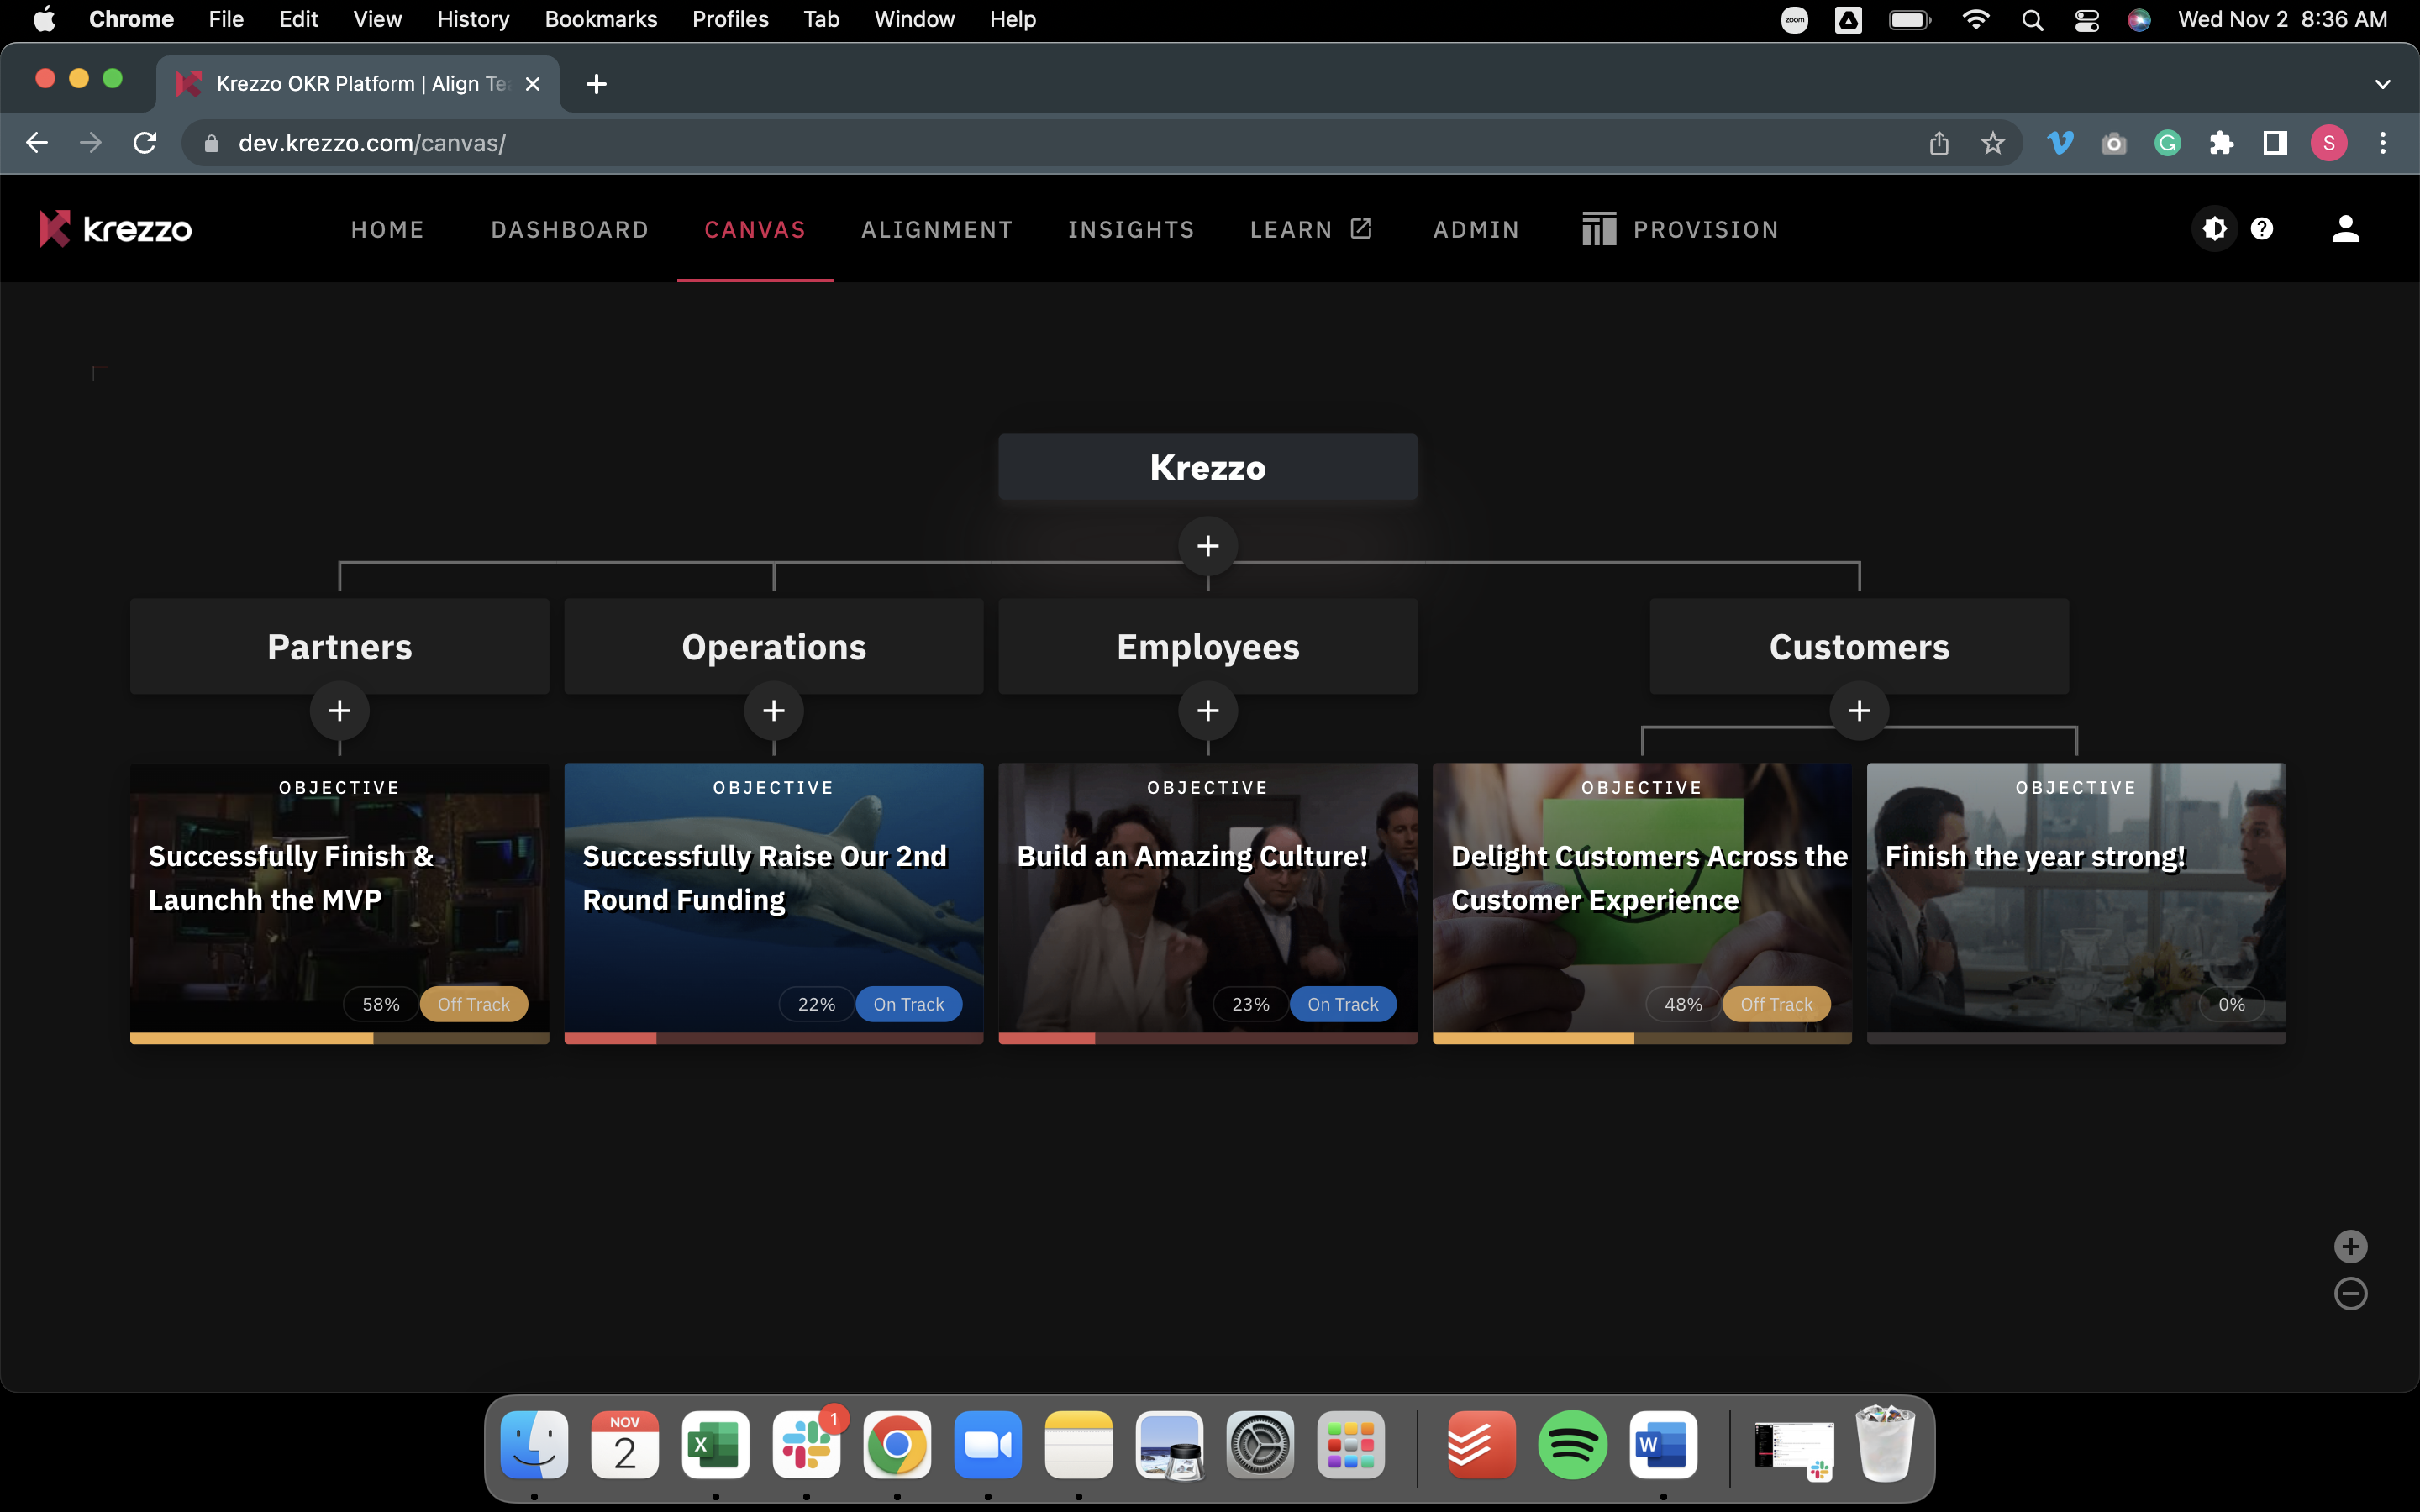Image resolution: width=2420 pixels, height=1512 pixels.
Task: Bookmark this page with the star icon
Action: (1992, 143)
